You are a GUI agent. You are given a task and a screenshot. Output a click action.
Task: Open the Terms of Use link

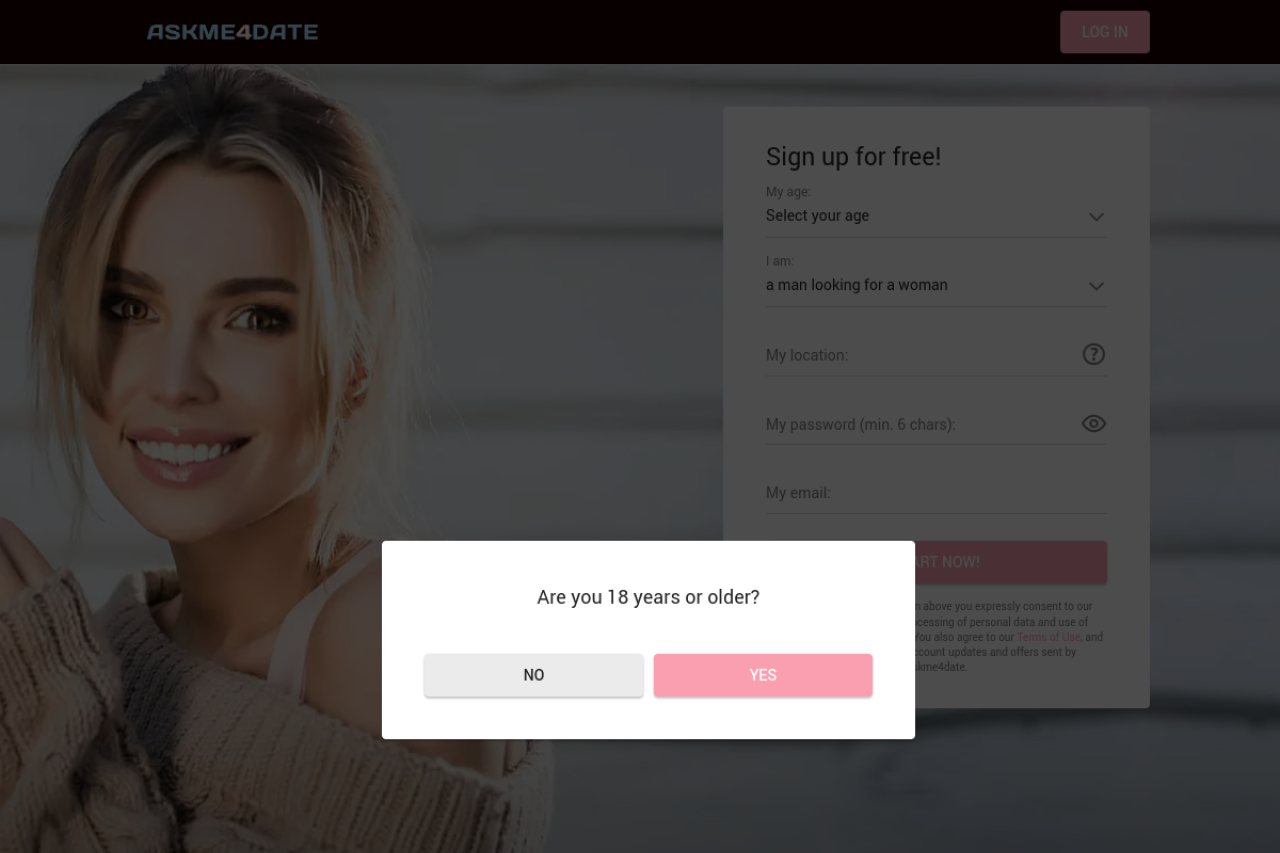[x=1049, y=637]
